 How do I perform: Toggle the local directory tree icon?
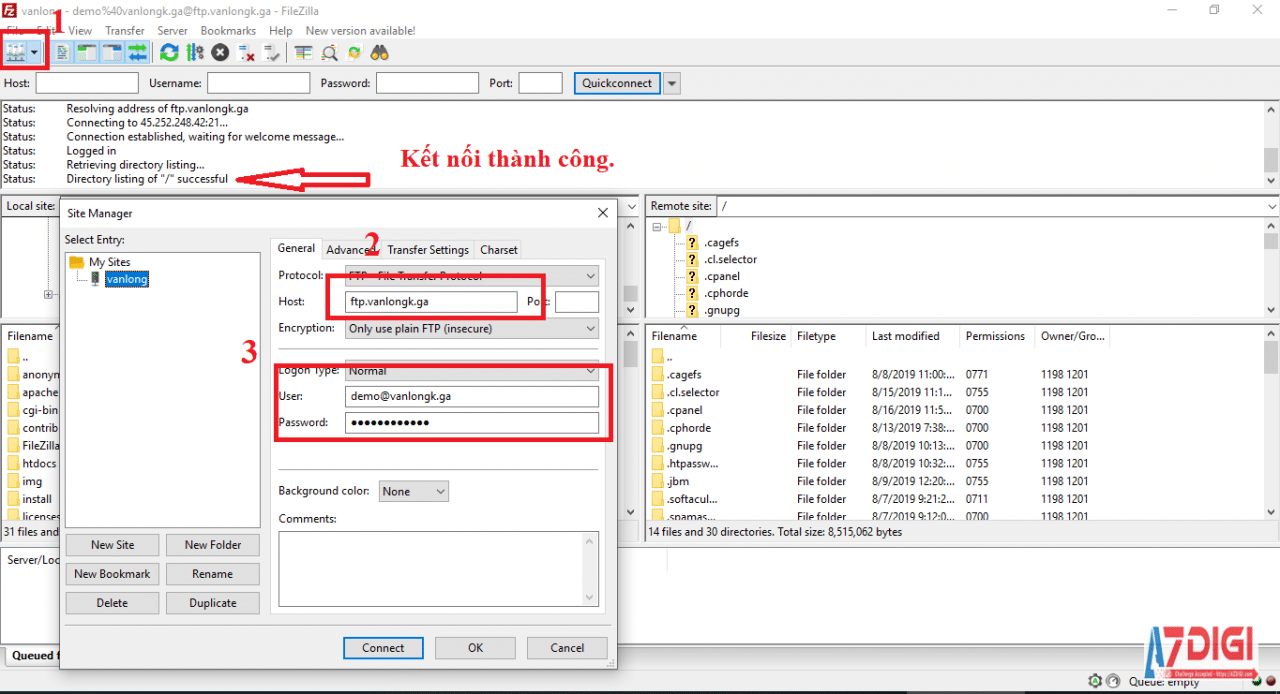pos(87,52)
